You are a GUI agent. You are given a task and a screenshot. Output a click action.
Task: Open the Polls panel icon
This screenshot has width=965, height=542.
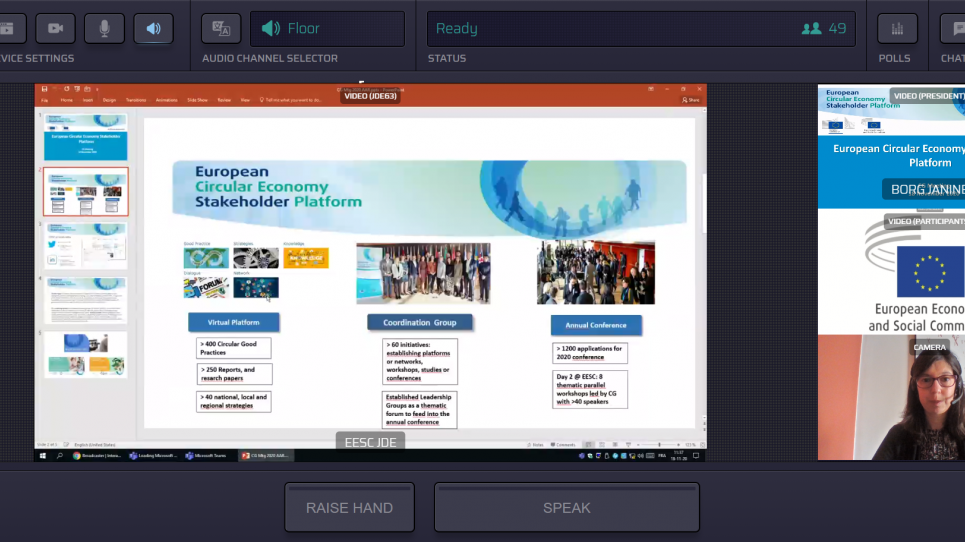[897, 28]
